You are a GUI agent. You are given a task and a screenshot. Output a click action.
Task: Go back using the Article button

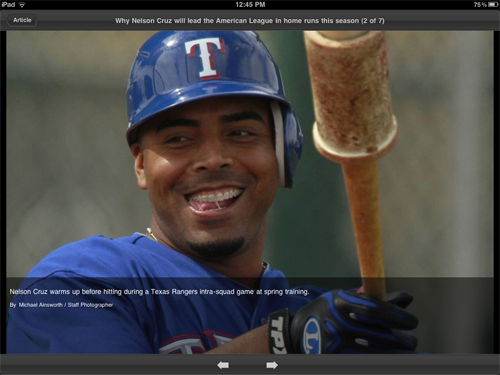(x=22, y=20)
